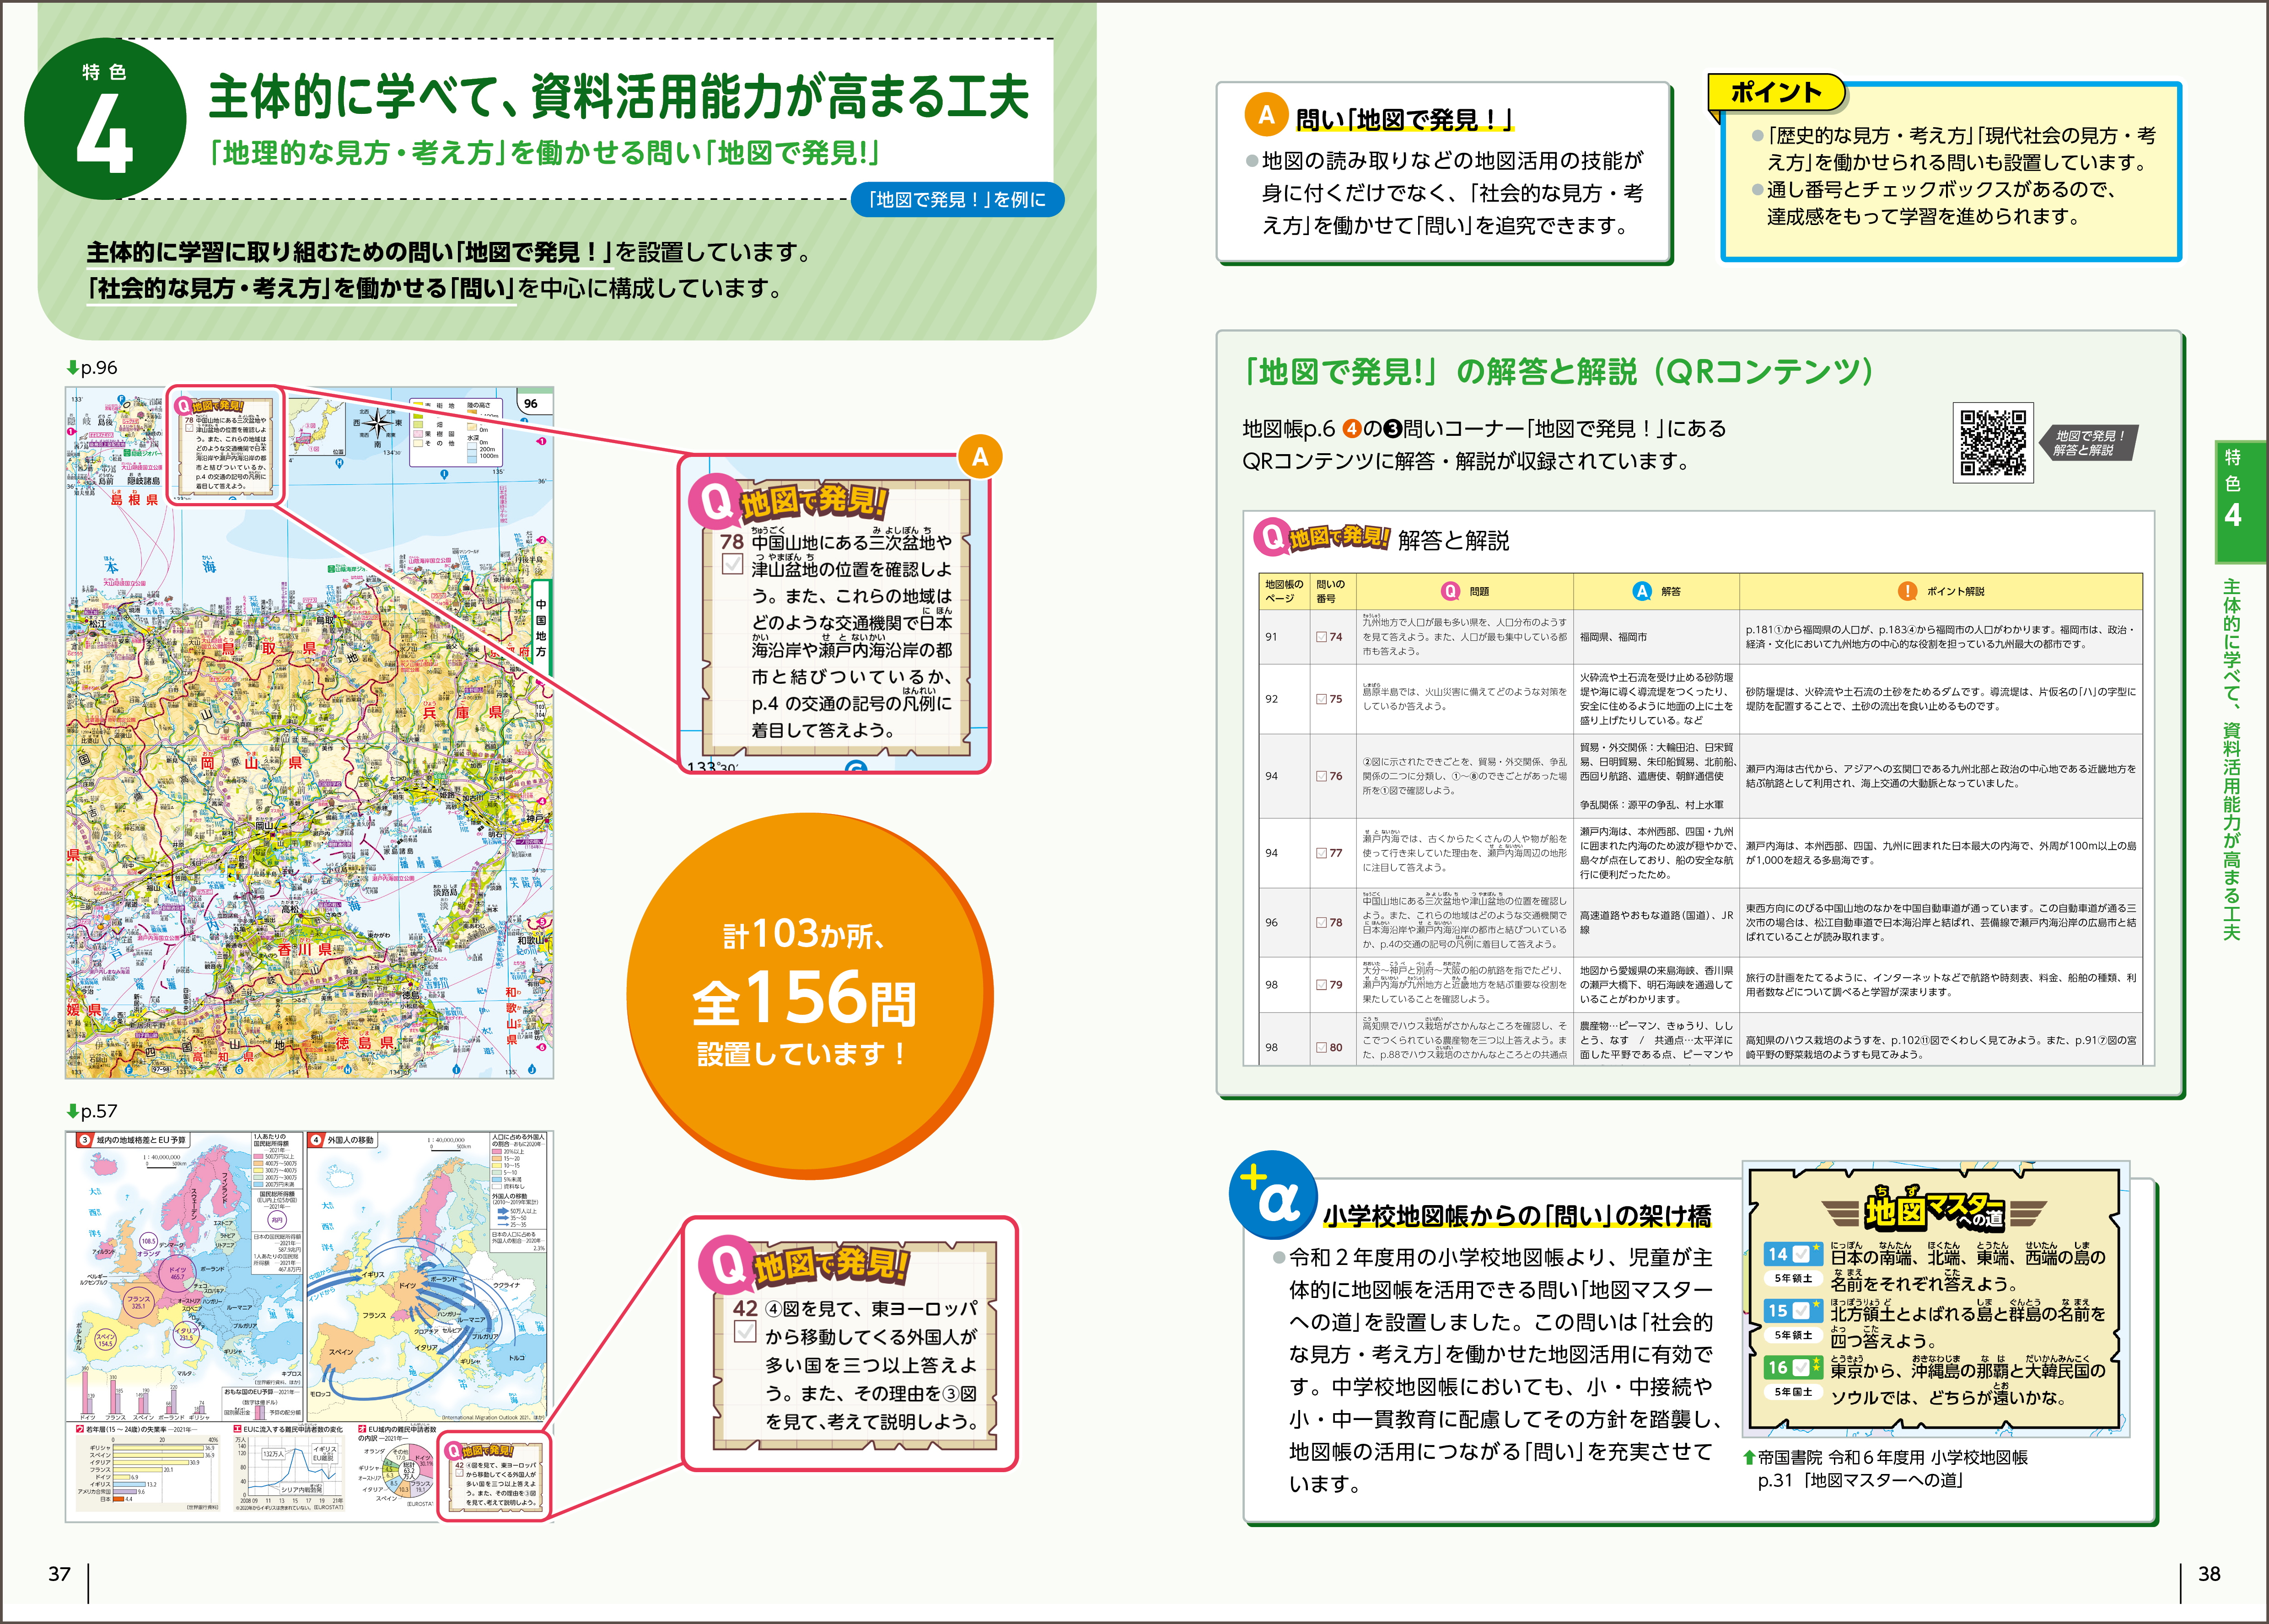Click the Q 地図で発見! logo beside 解答と解説
Viewport: 2269px width, 1624px height.
(x=1321, y=537)
